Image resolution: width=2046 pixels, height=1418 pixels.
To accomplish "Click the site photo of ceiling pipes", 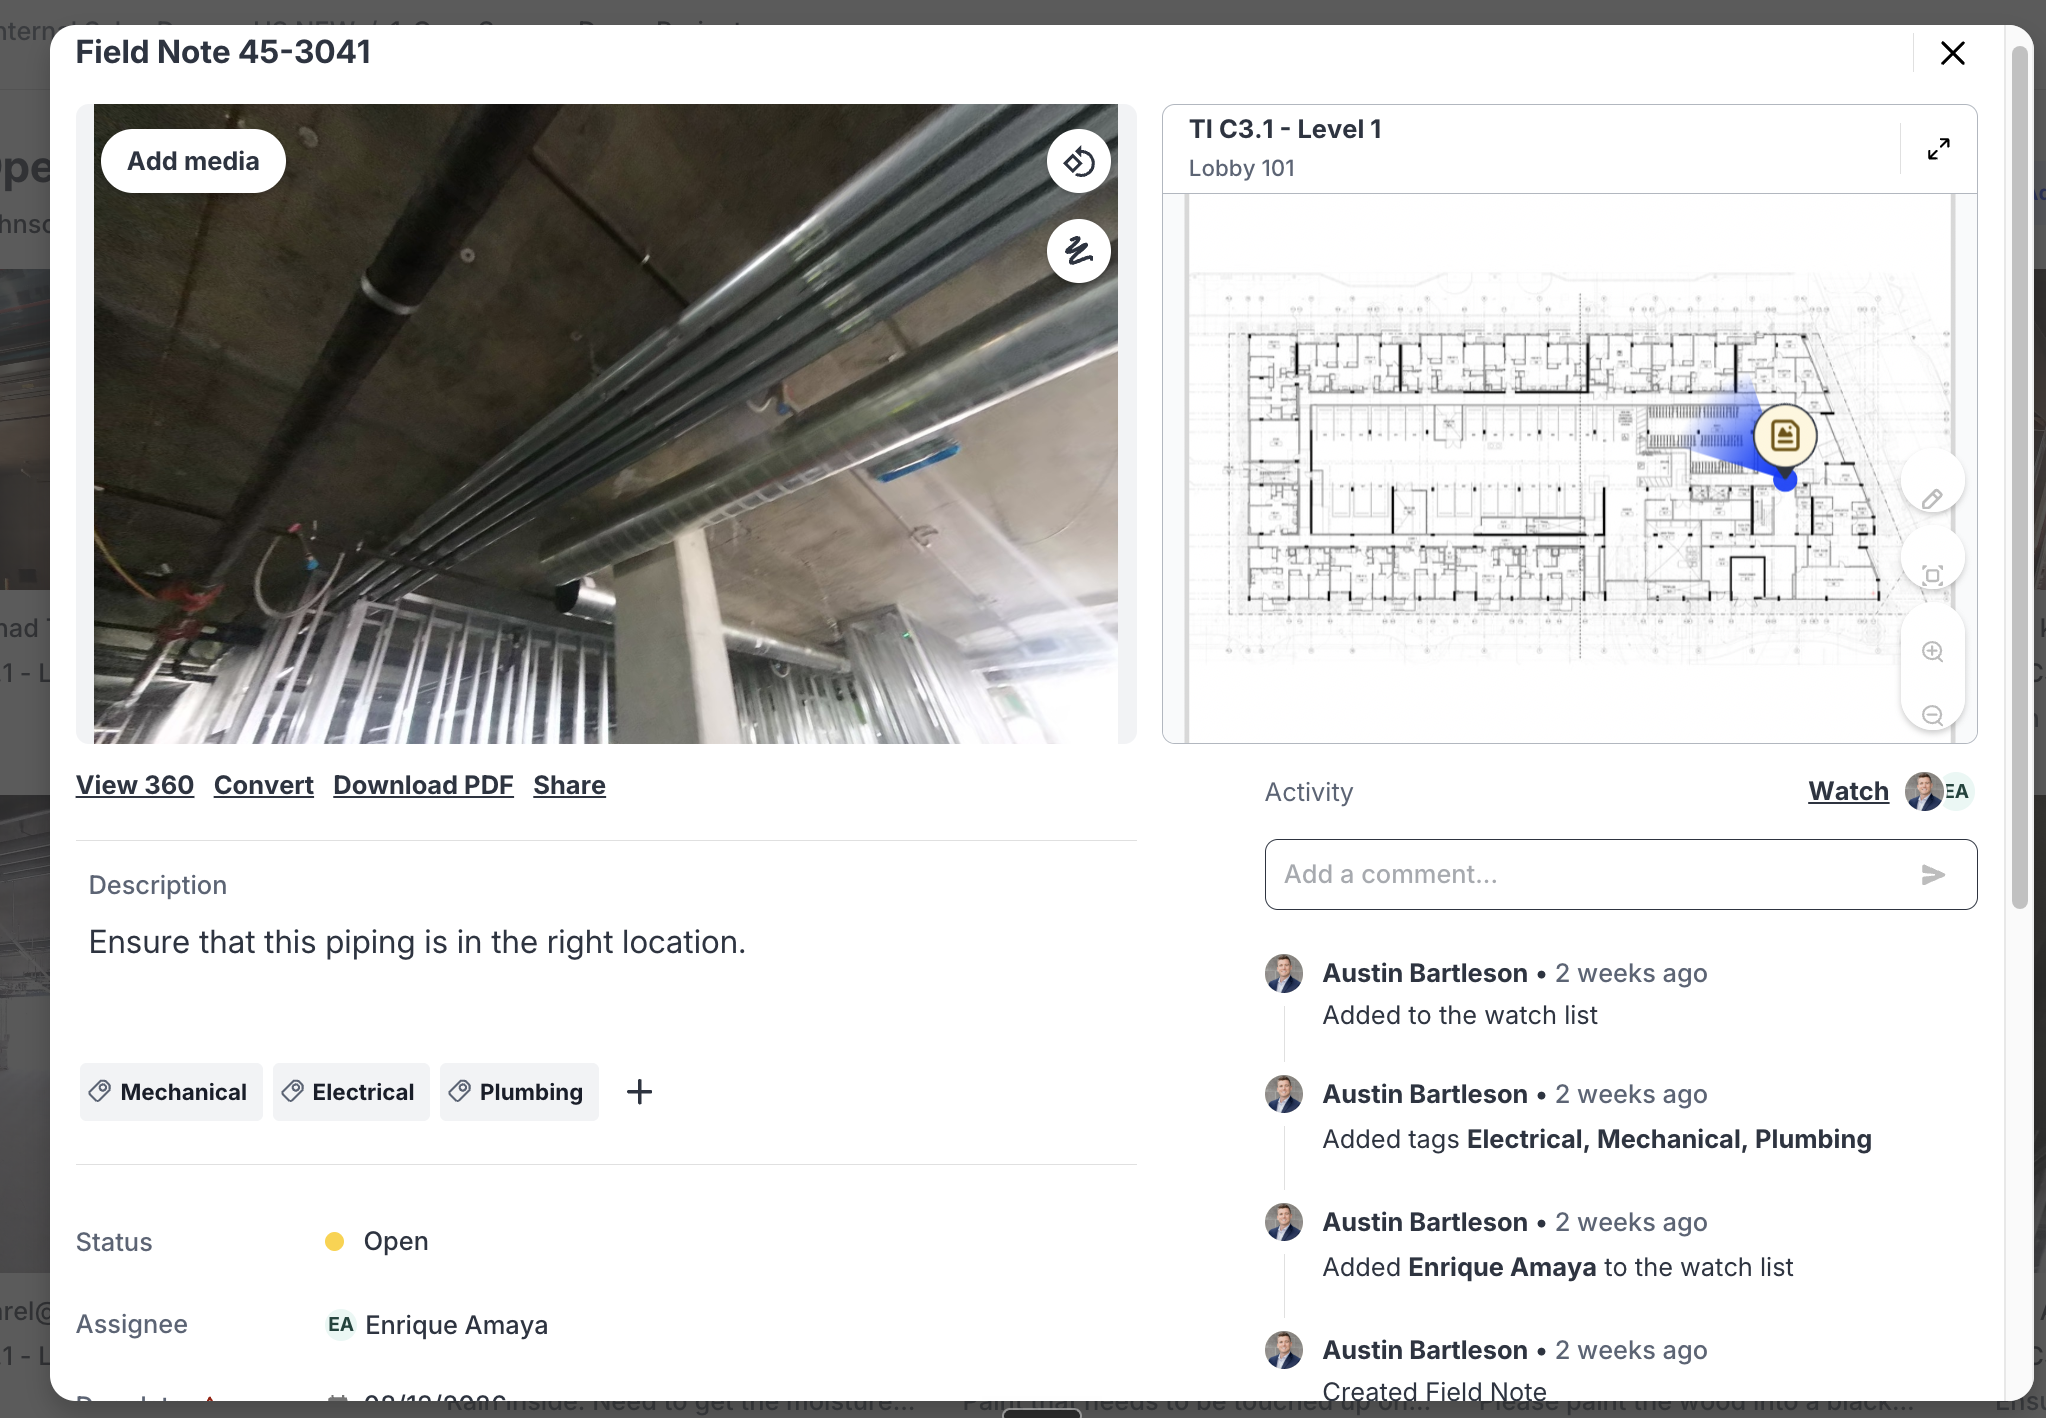I will point(606,424).
